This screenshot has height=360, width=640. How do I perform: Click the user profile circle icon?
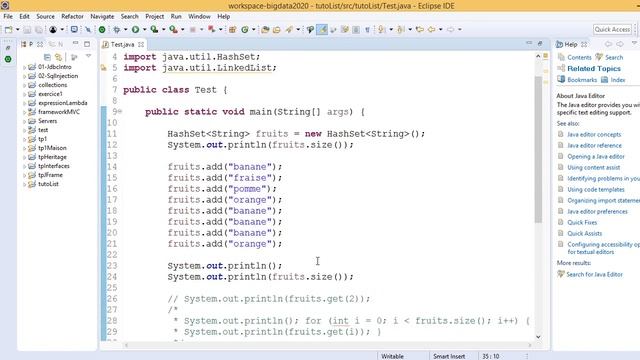tap(53, 29)
